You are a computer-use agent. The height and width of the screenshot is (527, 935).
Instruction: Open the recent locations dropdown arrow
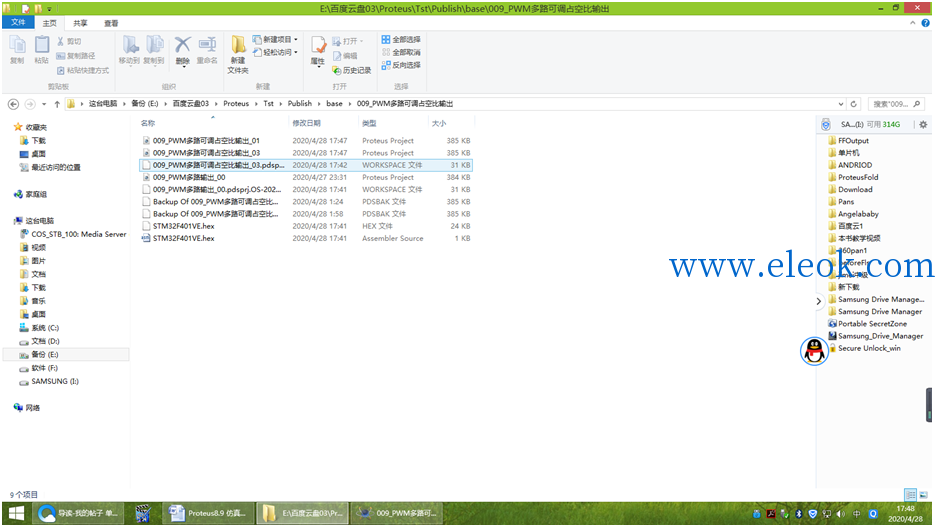click(x=44, y=104)
